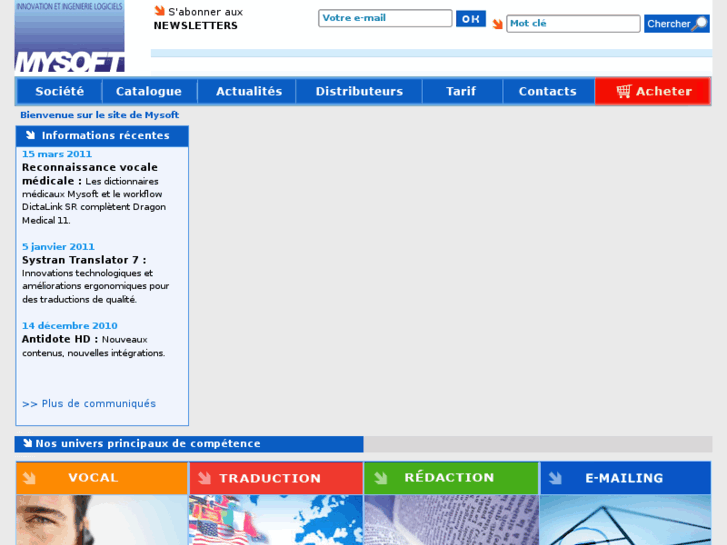Click the arrow icon in Informations récentes header
Viewport: 727px width, 545px height.
coord(31,135)
